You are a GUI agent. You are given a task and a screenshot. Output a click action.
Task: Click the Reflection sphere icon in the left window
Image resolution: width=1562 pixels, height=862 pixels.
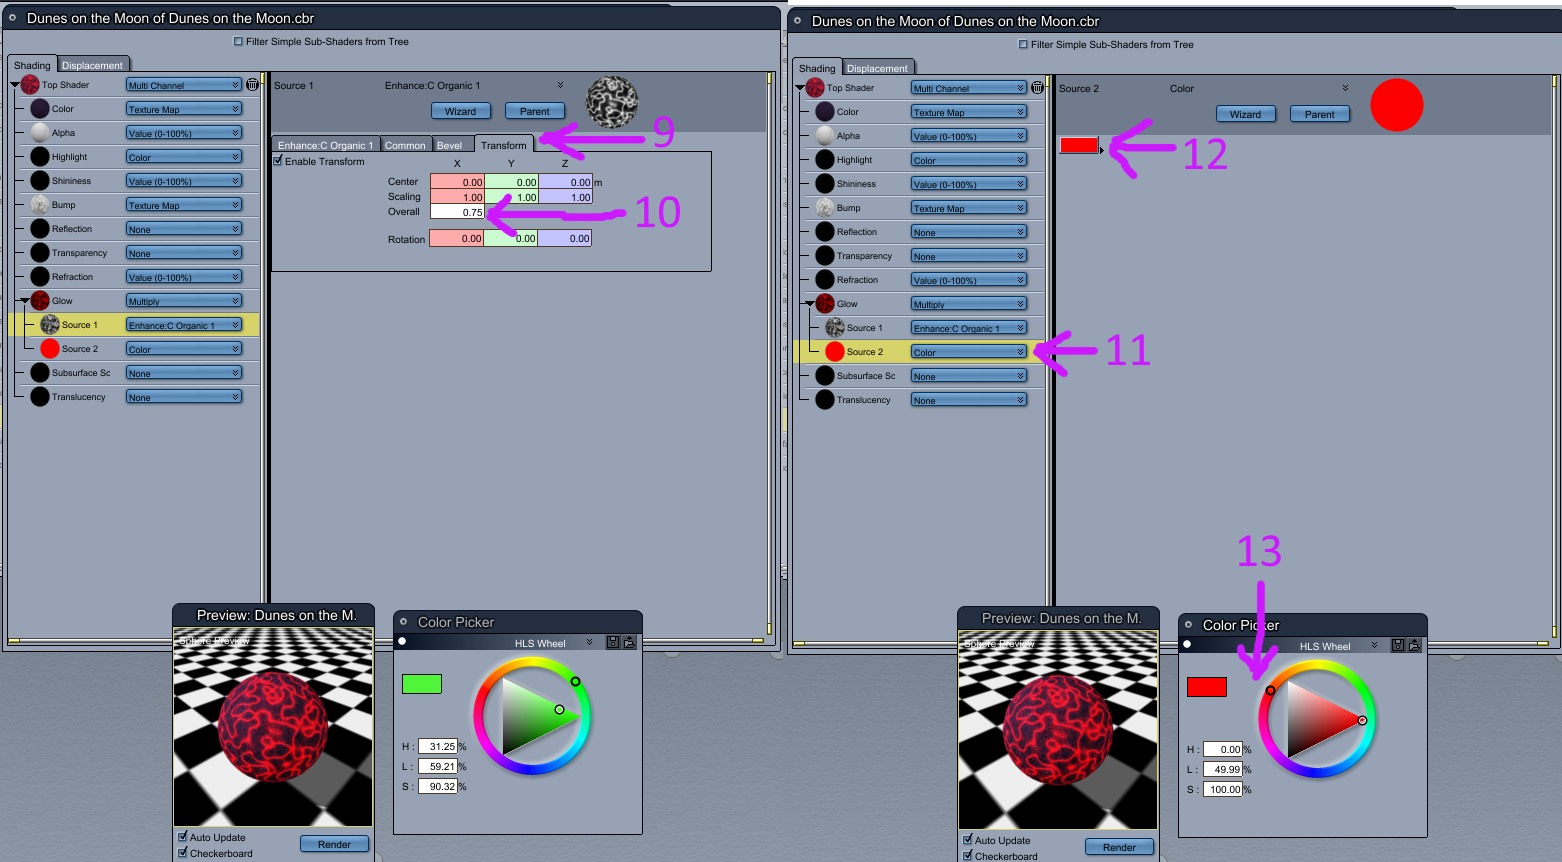[40, 229]
